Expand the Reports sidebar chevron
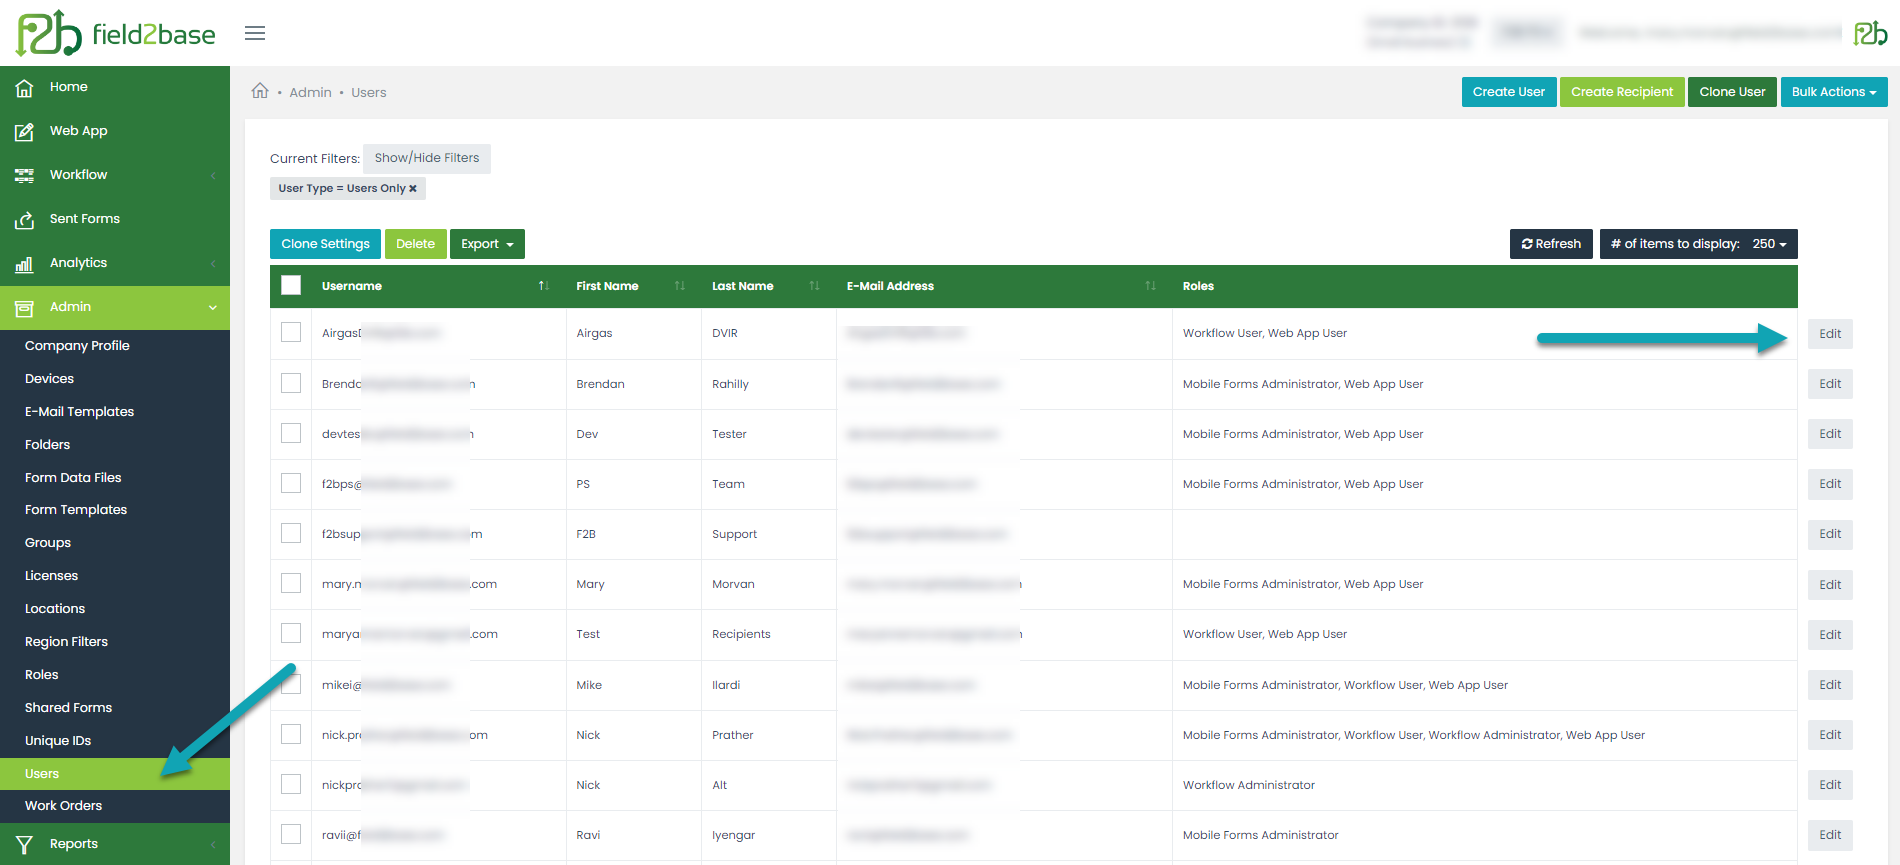This screenshot has height=865, width=1900. [x=213, y=845]
